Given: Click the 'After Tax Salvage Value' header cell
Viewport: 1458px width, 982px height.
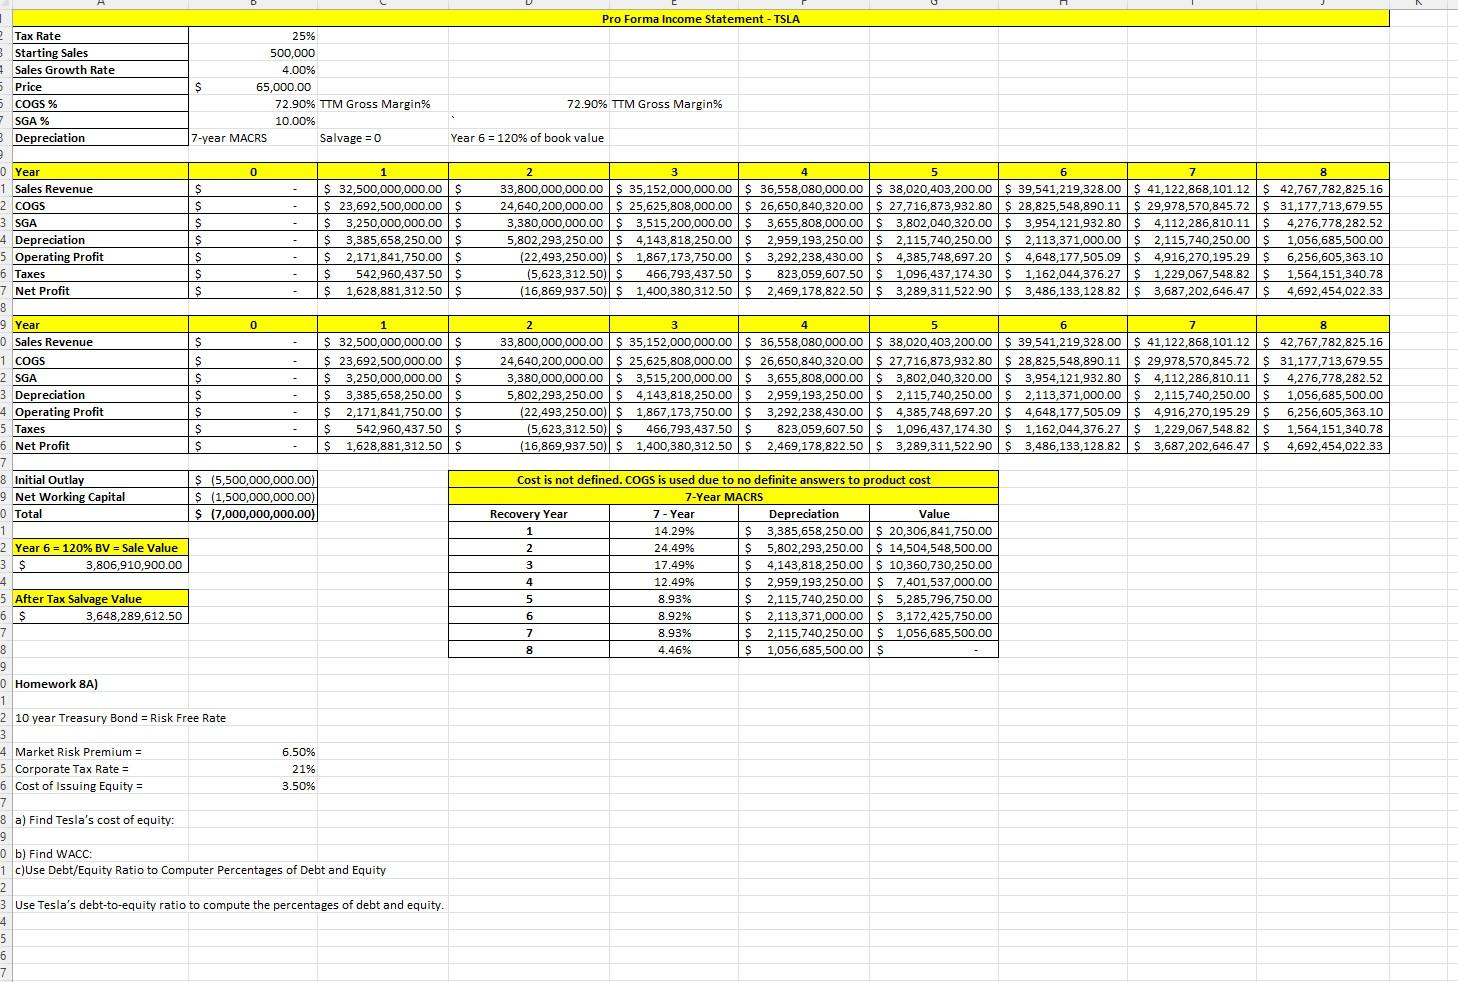Looking at the screenshot, I should tap(100, 599).
